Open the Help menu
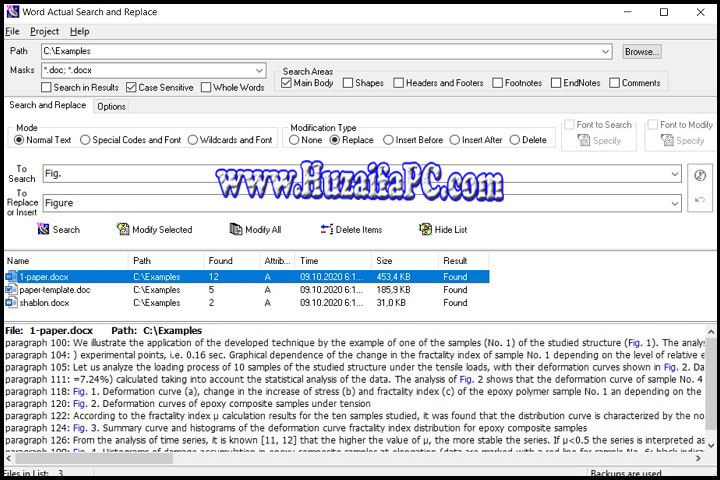 [79, 31]
